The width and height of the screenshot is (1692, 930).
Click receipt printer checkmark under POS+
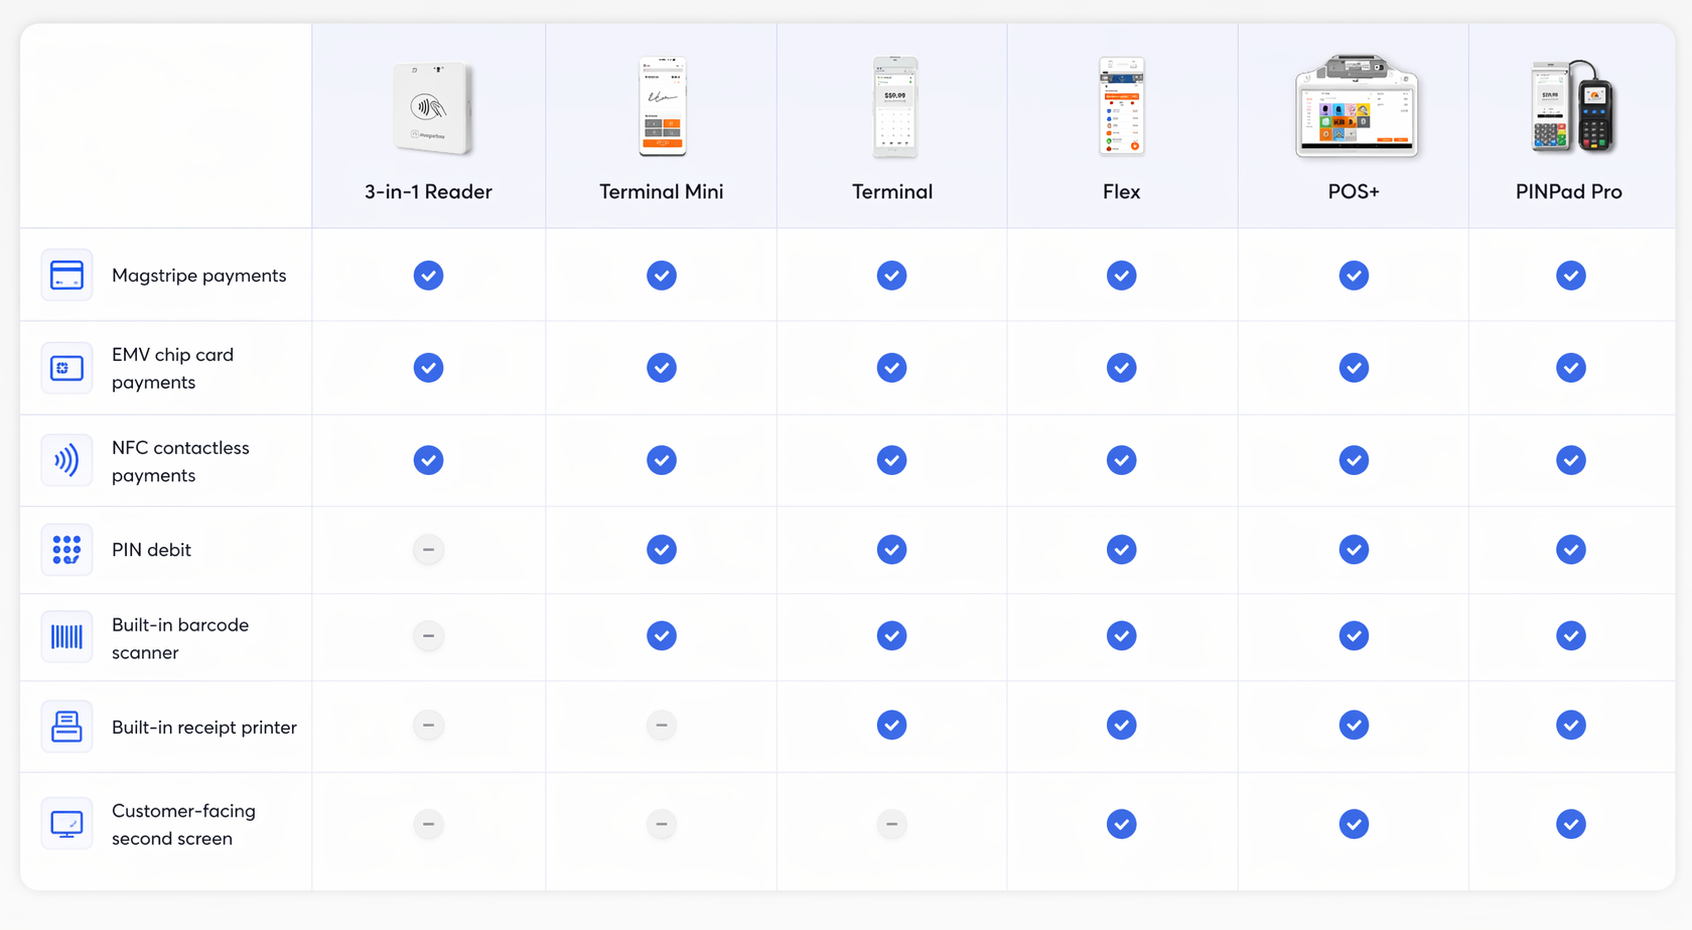[1354, 725]
